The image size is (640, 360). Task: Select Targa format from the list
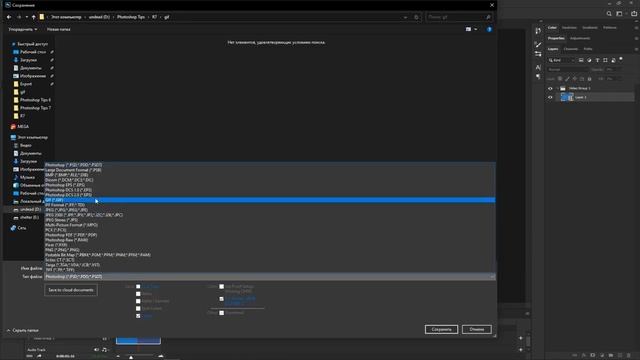coord(270,265)
